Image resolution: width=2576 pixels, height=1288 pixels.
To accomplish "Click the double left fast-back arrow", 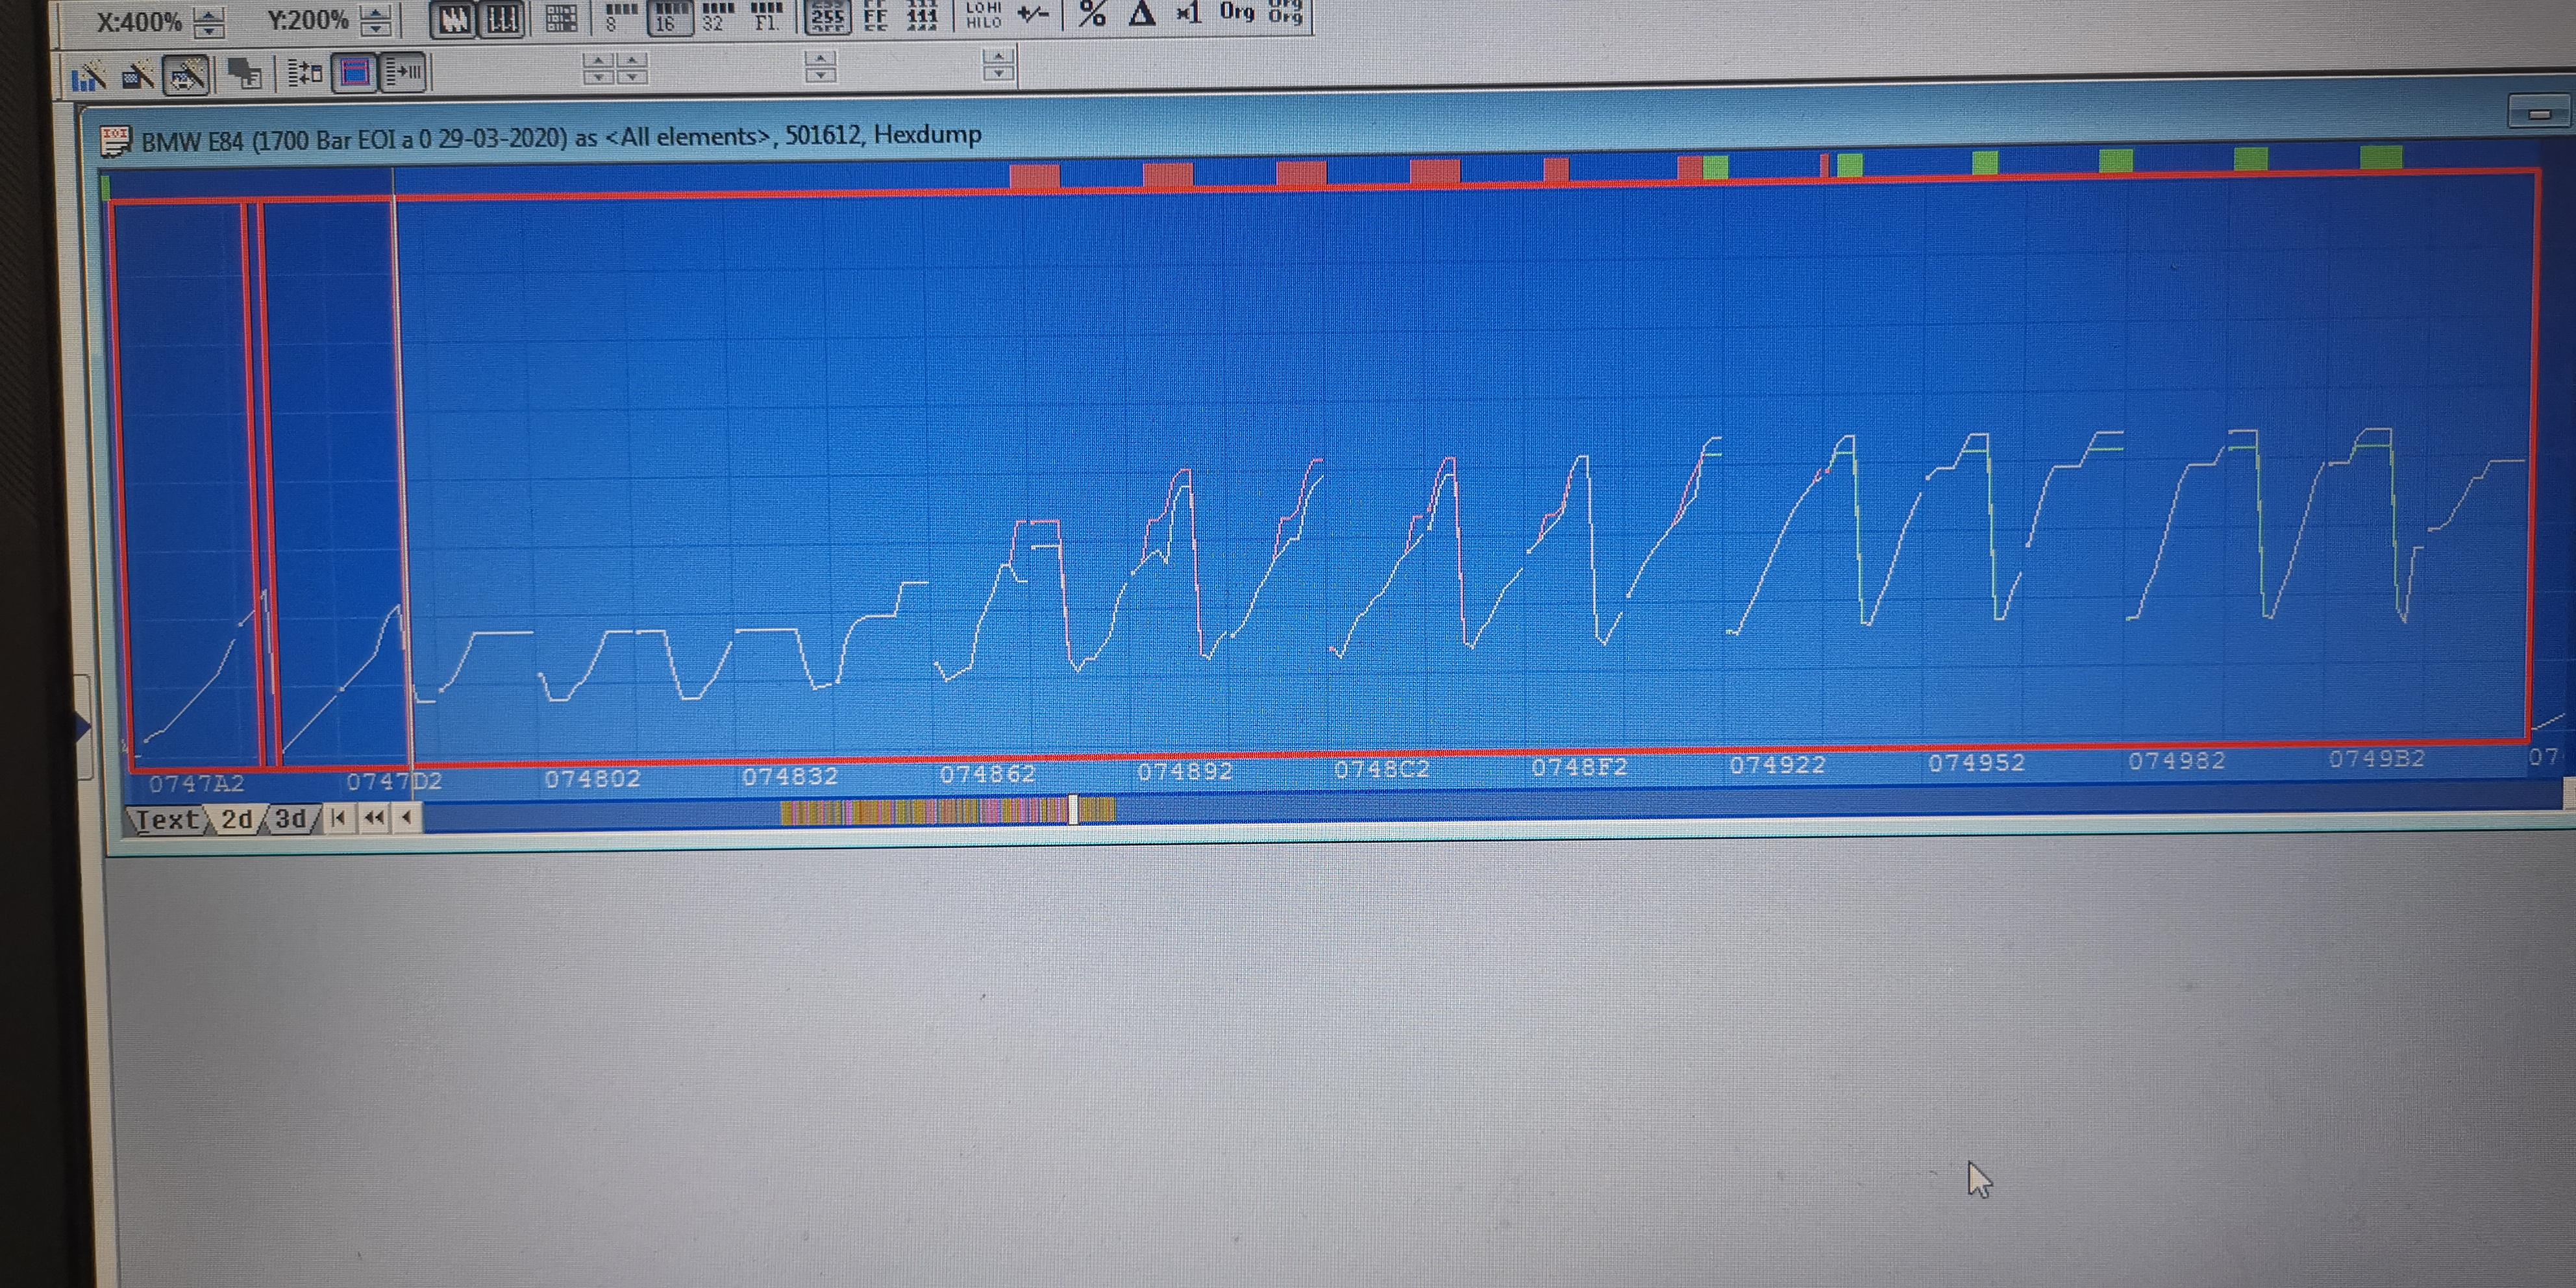I will tap(374, 818).
